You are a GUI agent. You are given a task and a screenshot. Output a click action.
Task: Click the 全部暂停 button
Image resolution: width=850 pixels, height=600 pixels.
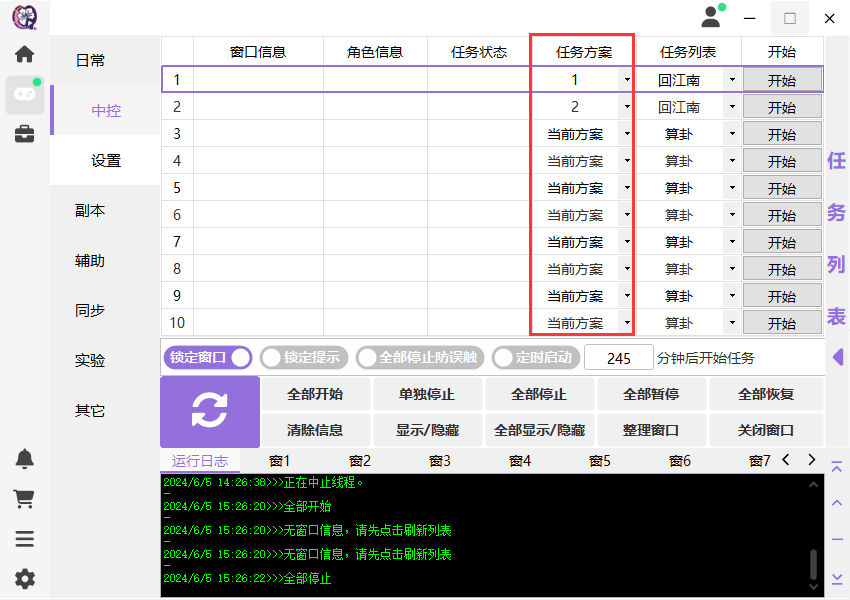point(651,394)
